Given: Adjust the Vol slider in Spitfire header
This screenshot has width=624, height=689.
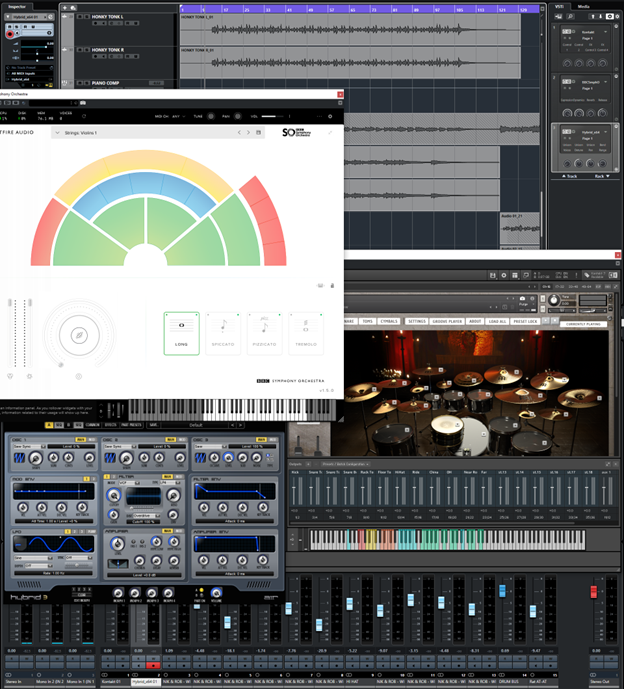Looking at the screenshot, I should coord(273,116).
